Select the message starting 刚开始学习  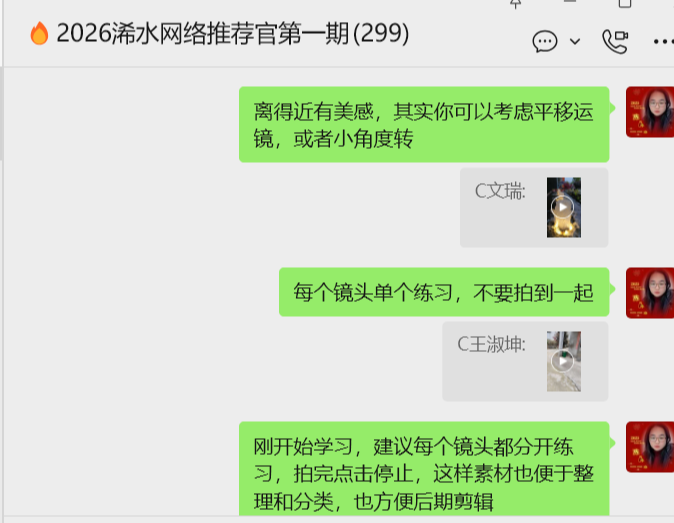pos(424,468)
